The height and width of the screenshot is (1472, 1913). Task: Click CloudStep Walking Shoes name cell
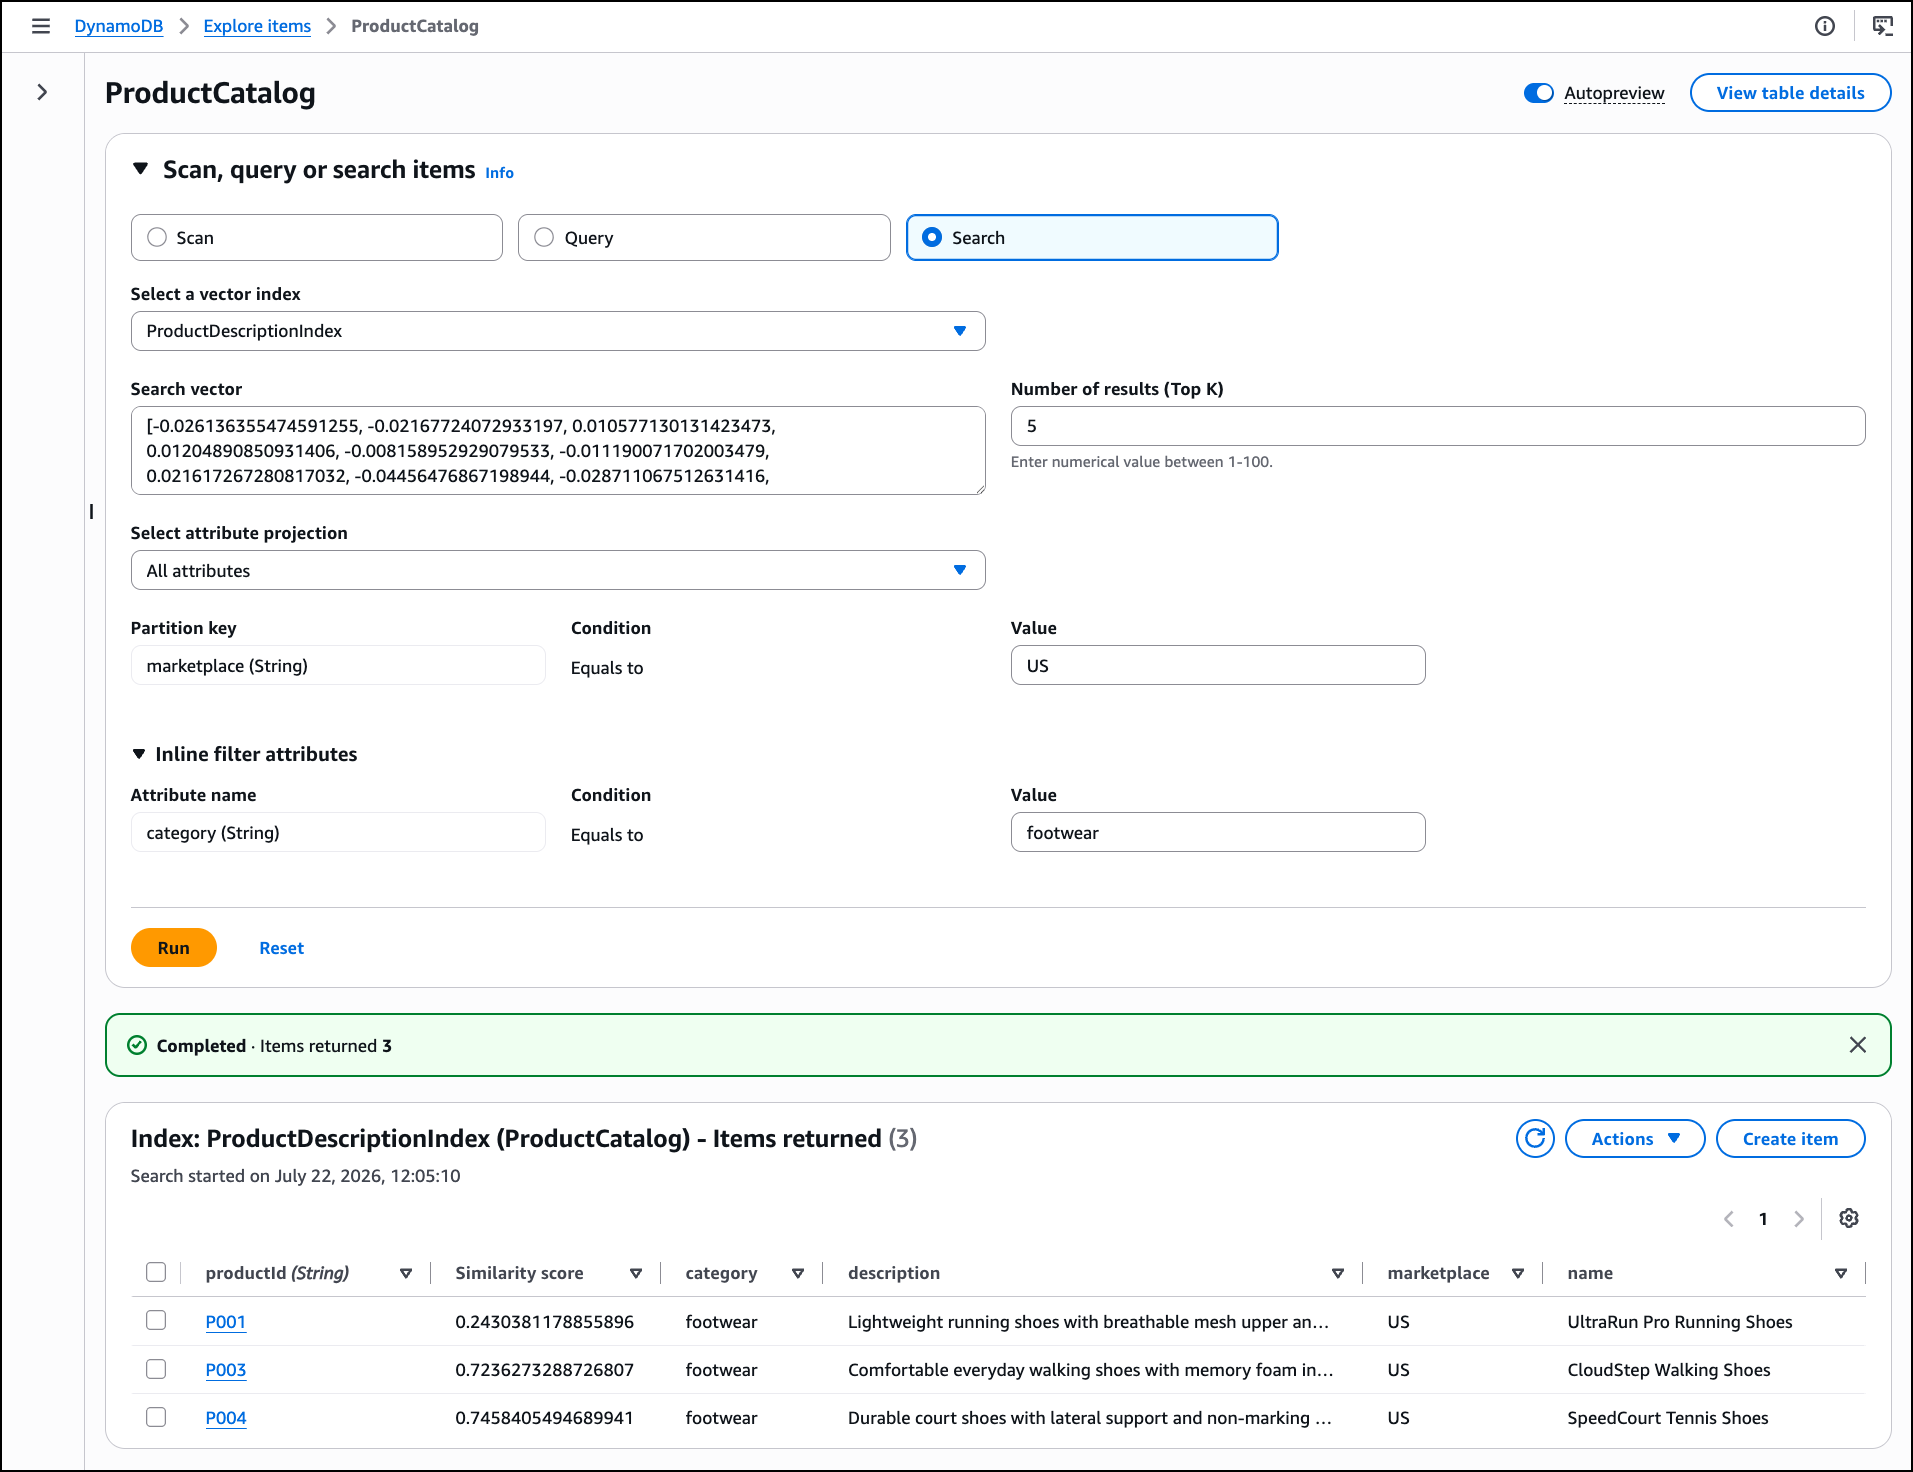tap(1669, 1370)
